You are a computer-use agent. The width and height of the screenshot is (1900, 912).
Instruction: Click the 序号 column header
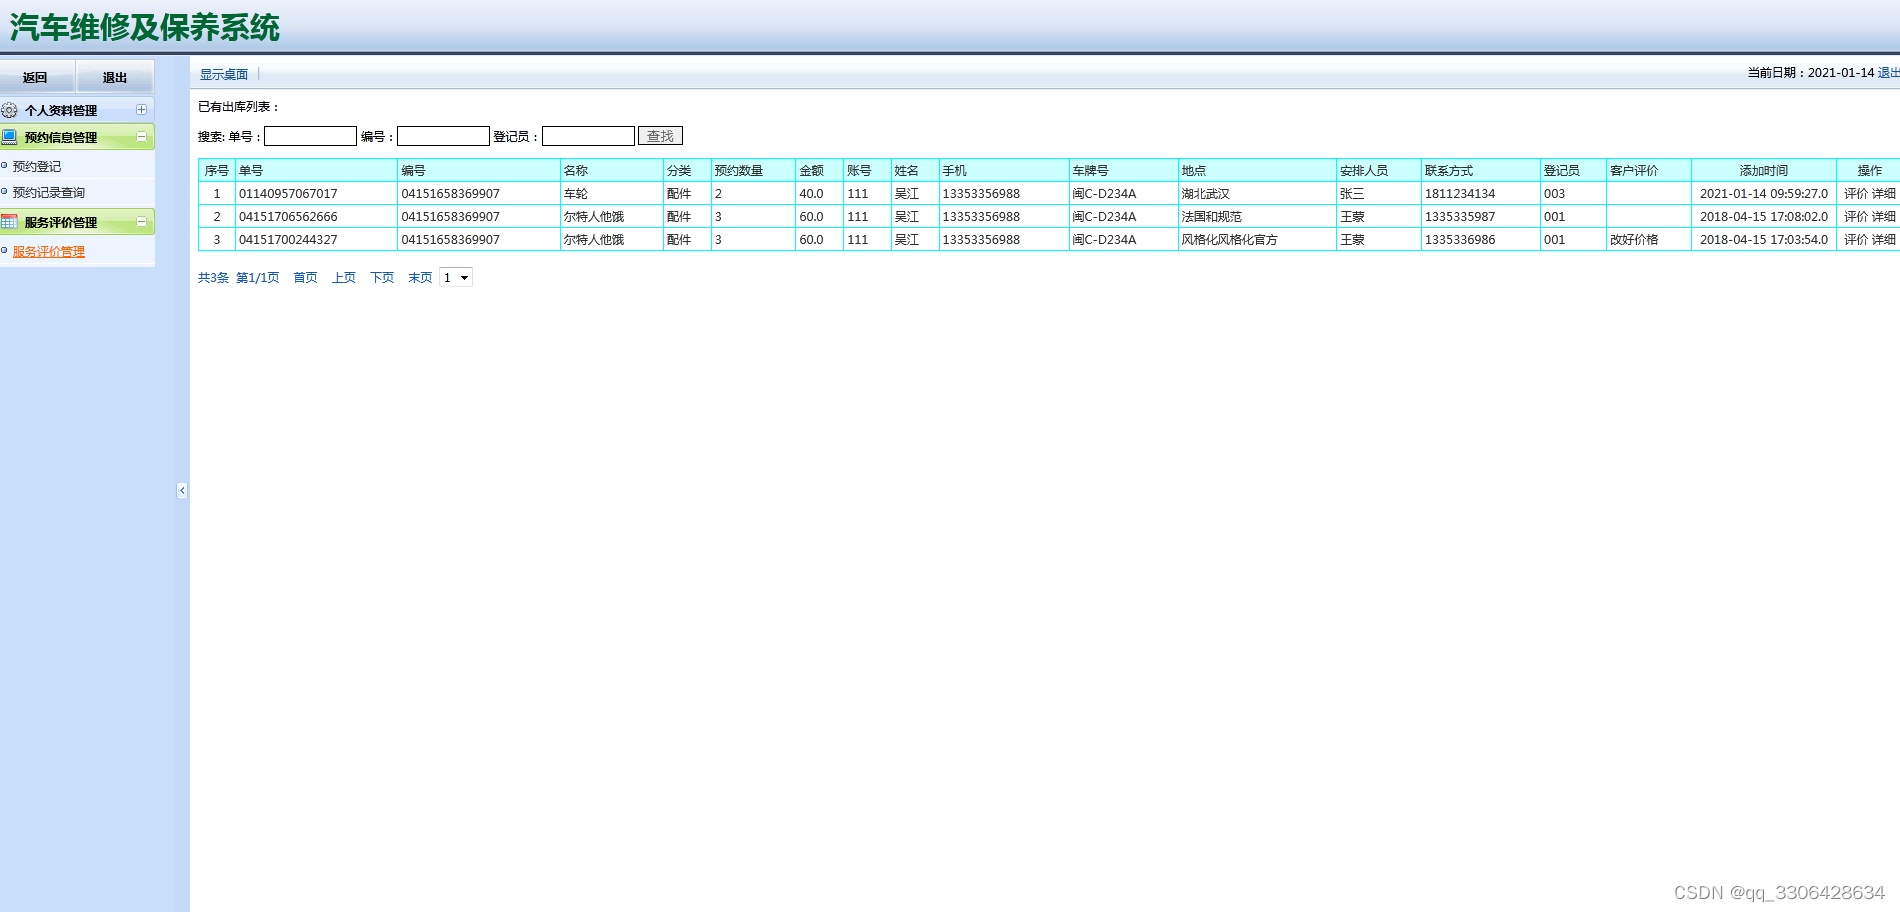pyautogui.click(x=217, y=171)
